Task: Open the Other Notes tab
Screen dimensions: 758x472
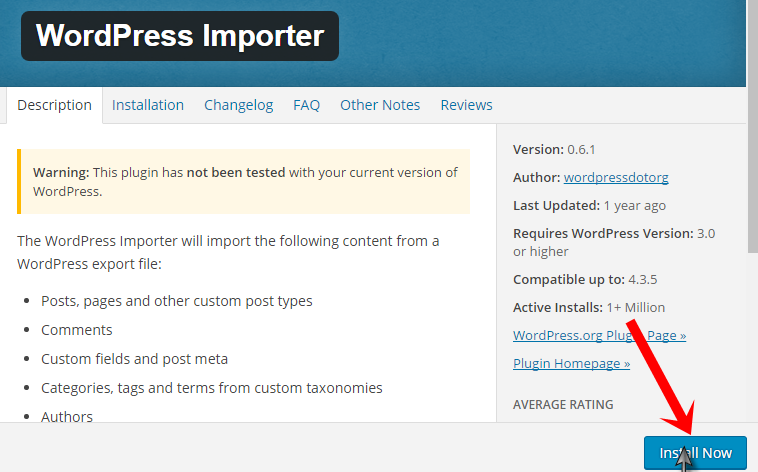Action: click(380, 105)
